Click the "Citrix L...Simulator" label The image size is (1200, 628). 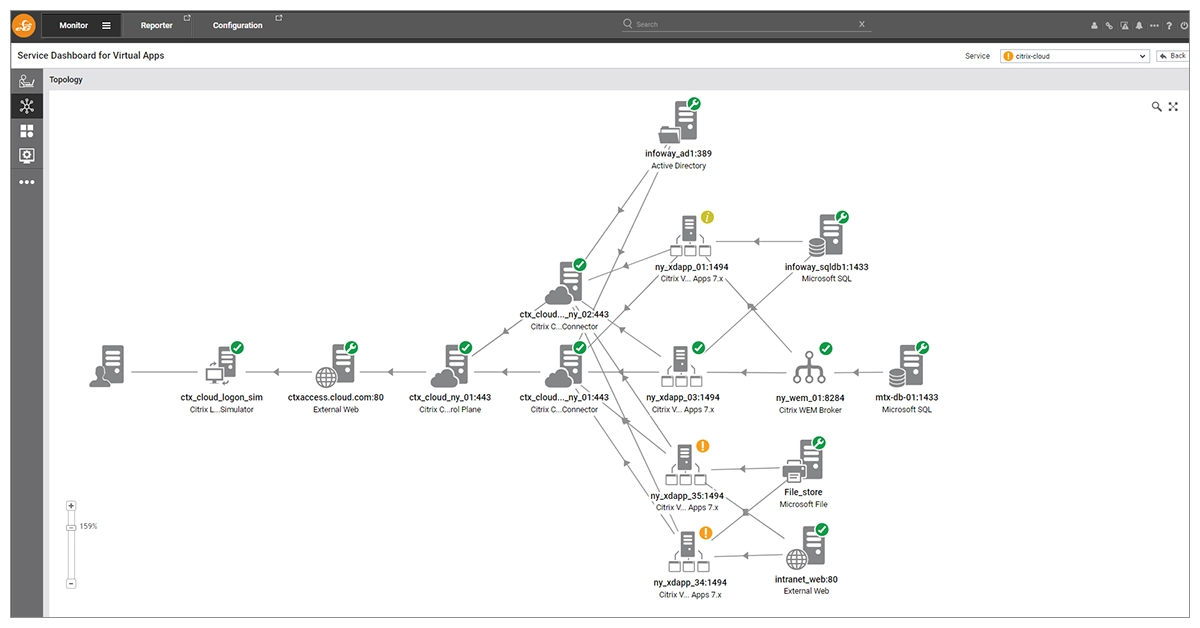tap(222, 409)
